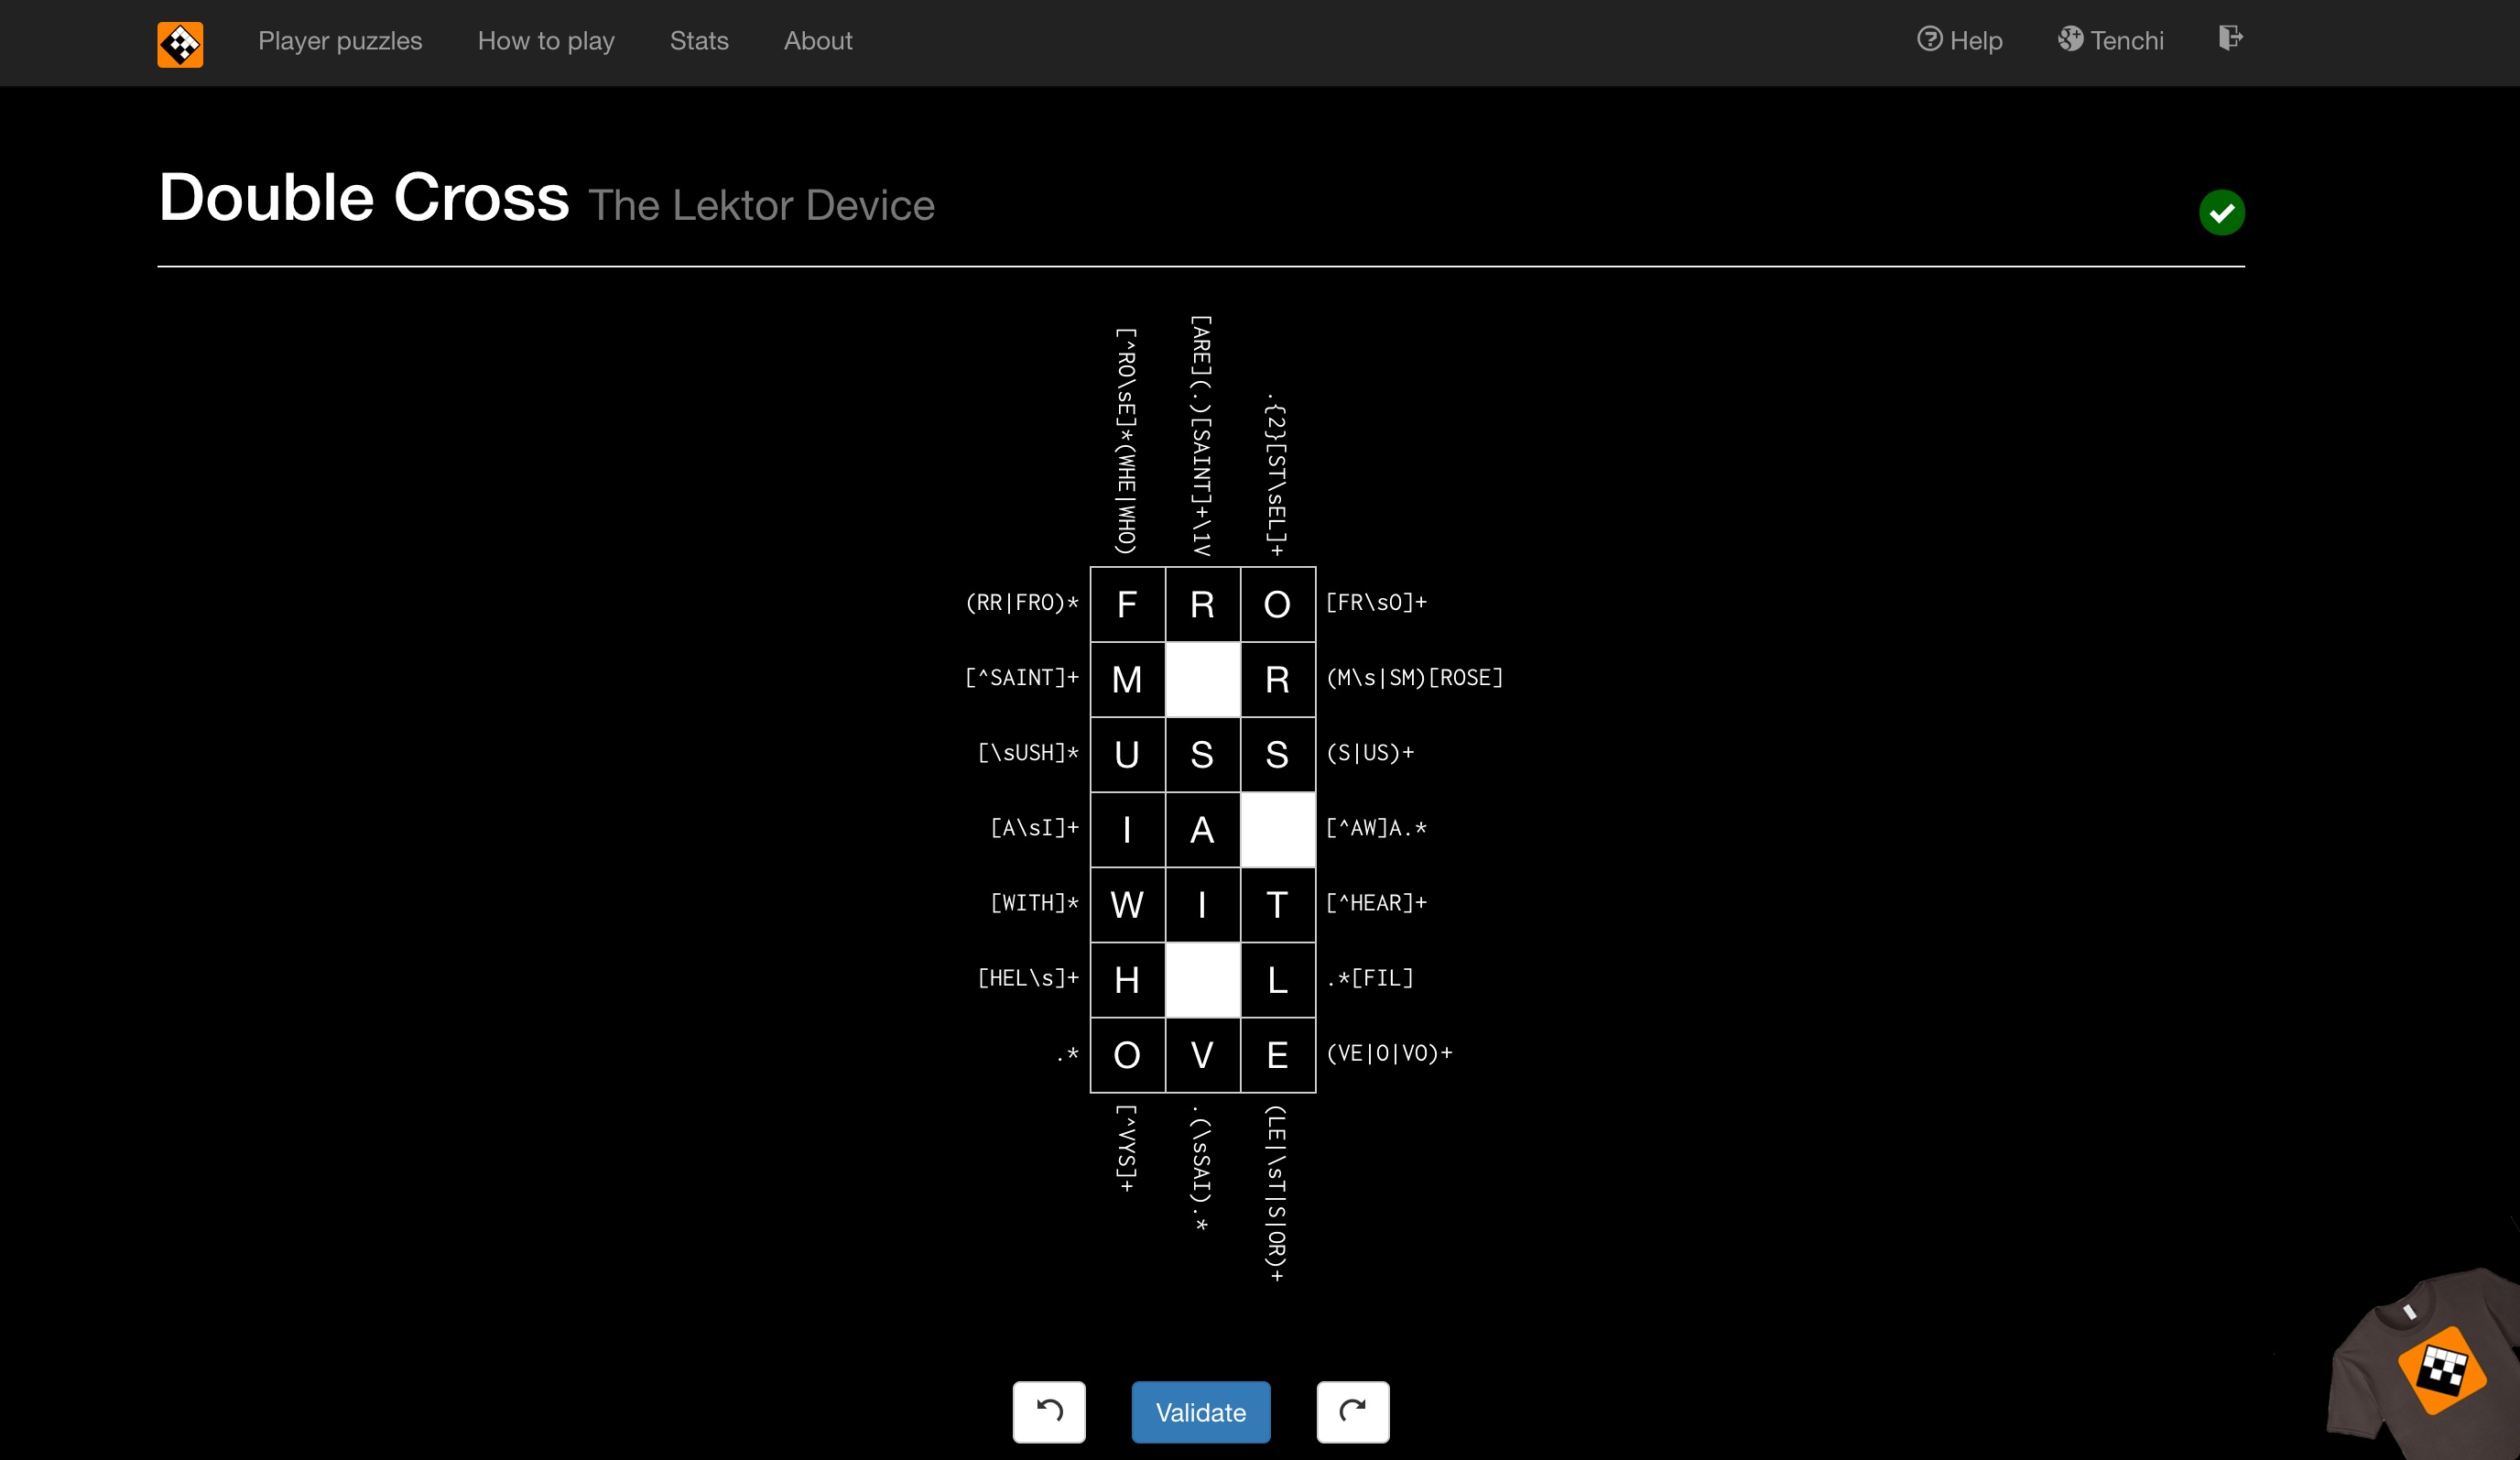Click the cell containing letter E
Image resolution: width=2520 pixels, height=1460 pixels.
pos(1277,1055)
